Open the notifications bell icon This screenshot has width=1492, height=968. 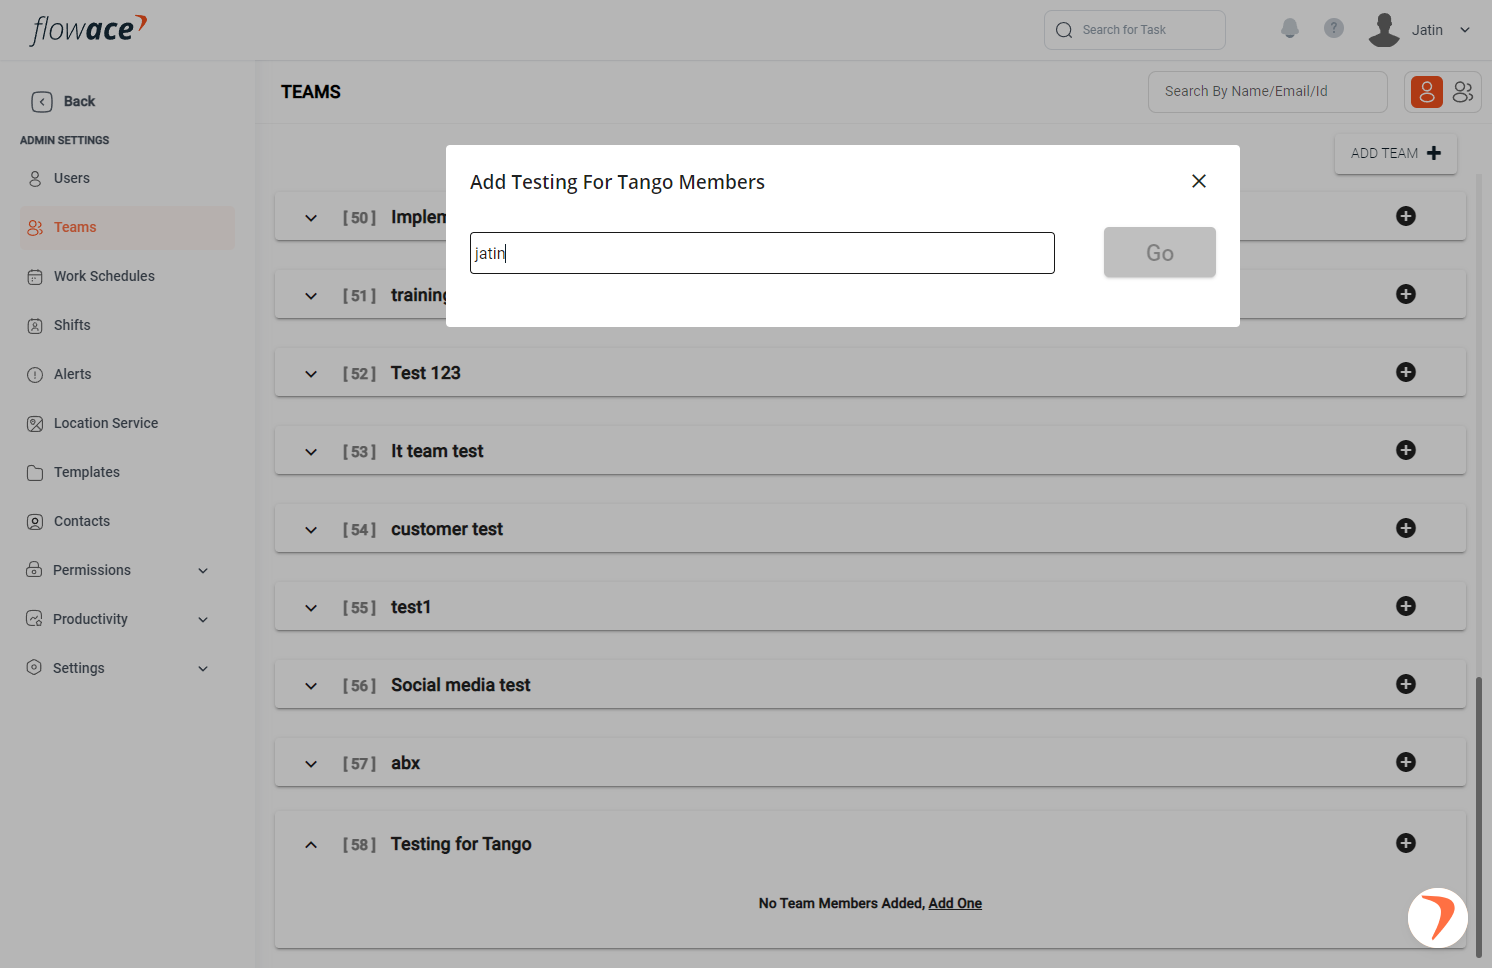(x=1290, y=29)
